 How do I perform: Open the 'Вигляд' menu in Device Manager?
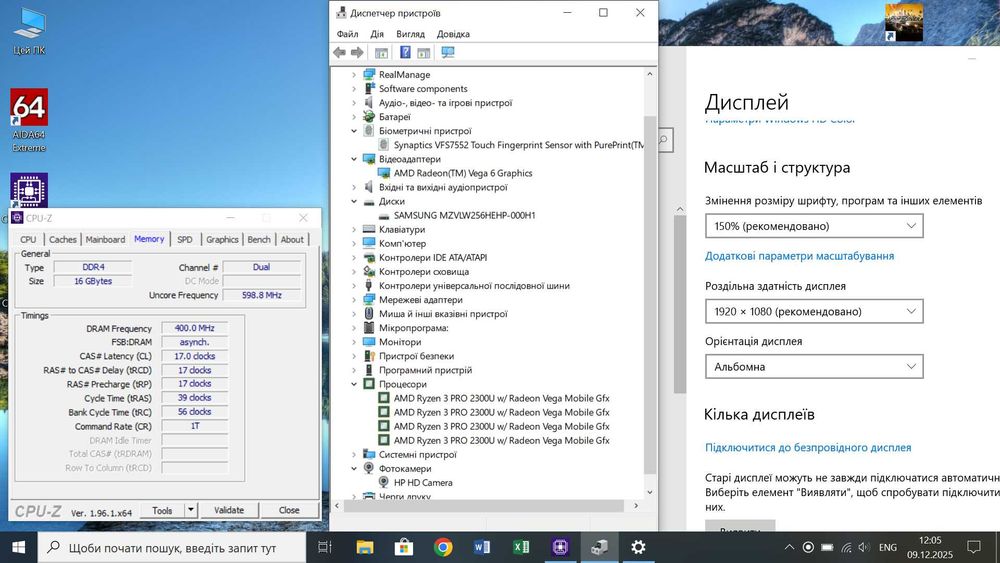pos(410,34)
